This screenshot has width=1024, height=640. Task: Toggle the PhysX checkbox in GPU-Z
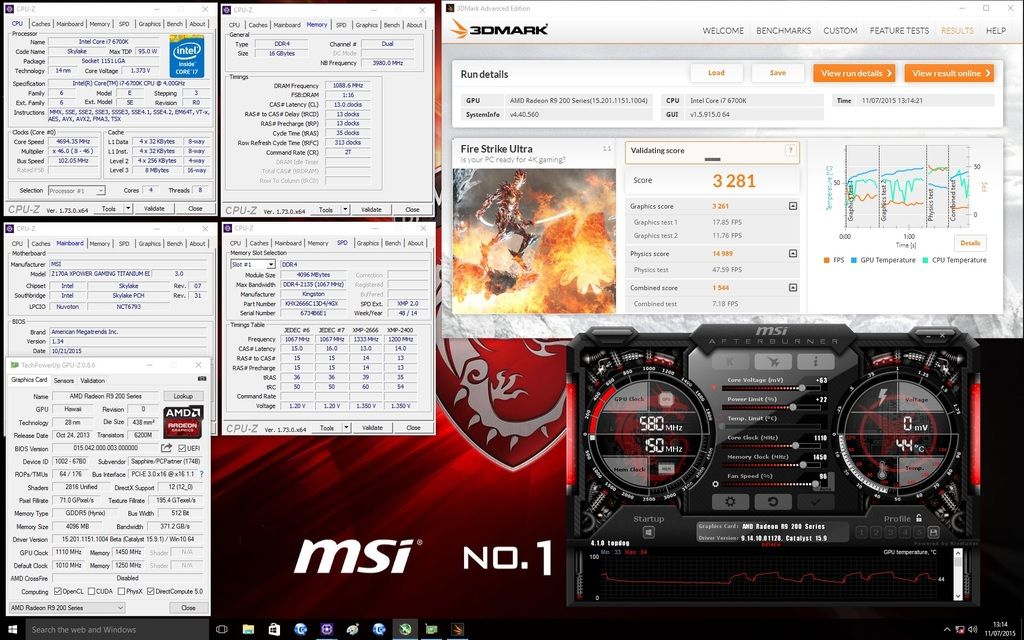click(x=121, y=592)
